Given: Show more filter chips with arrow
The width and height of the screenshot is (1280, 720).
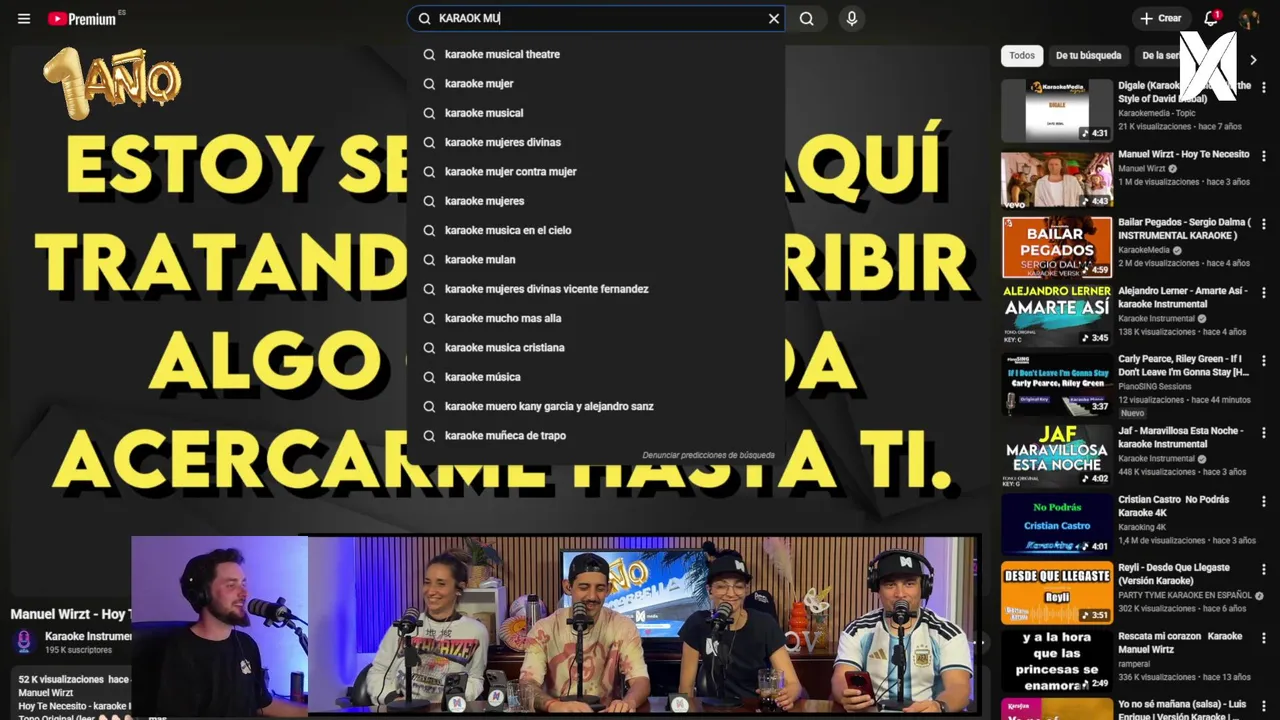Looking at the screenshot, I should (1253, 59).
